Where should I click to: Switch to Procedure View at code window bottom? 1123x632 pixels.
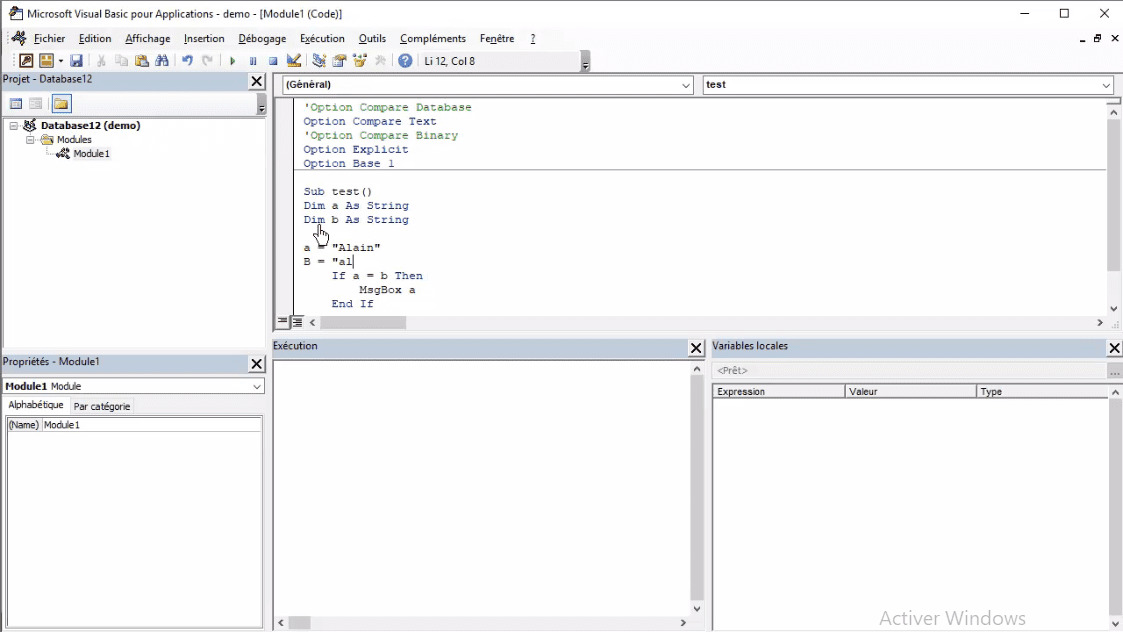click(x=283, y=322)
